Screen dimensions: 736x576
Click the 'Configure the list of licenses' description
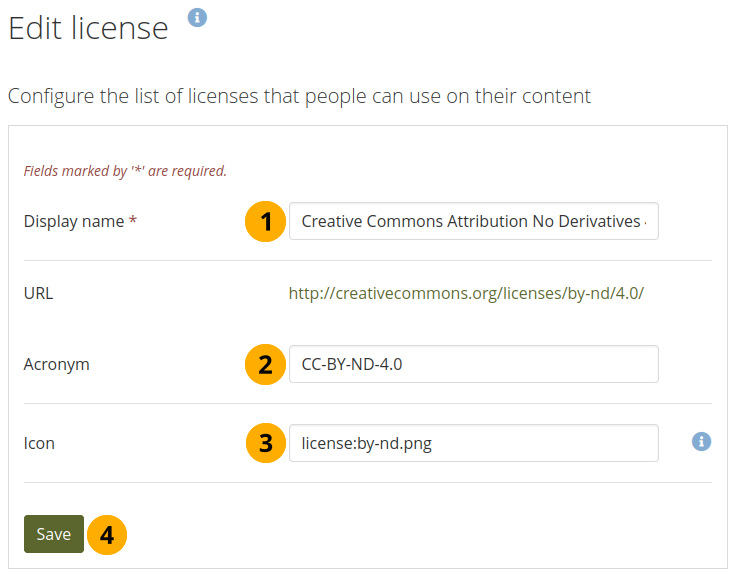click(x=299, y=97)
